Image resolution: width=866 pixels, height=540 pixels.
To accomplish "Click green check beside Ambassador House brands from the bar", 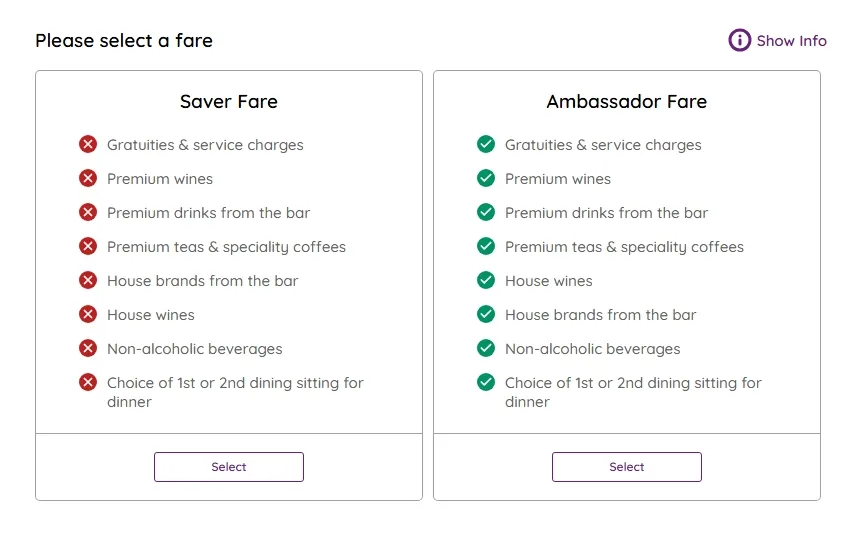I will 486,315.
